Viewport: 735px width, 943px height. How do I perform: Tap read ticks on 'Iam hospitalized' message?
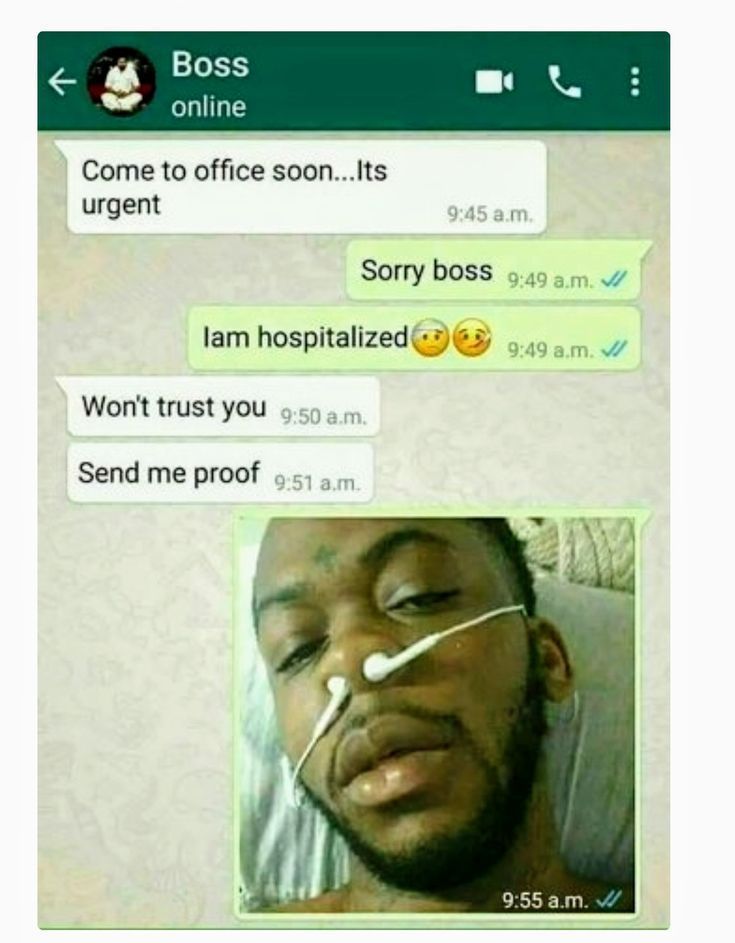click(615, 349)
